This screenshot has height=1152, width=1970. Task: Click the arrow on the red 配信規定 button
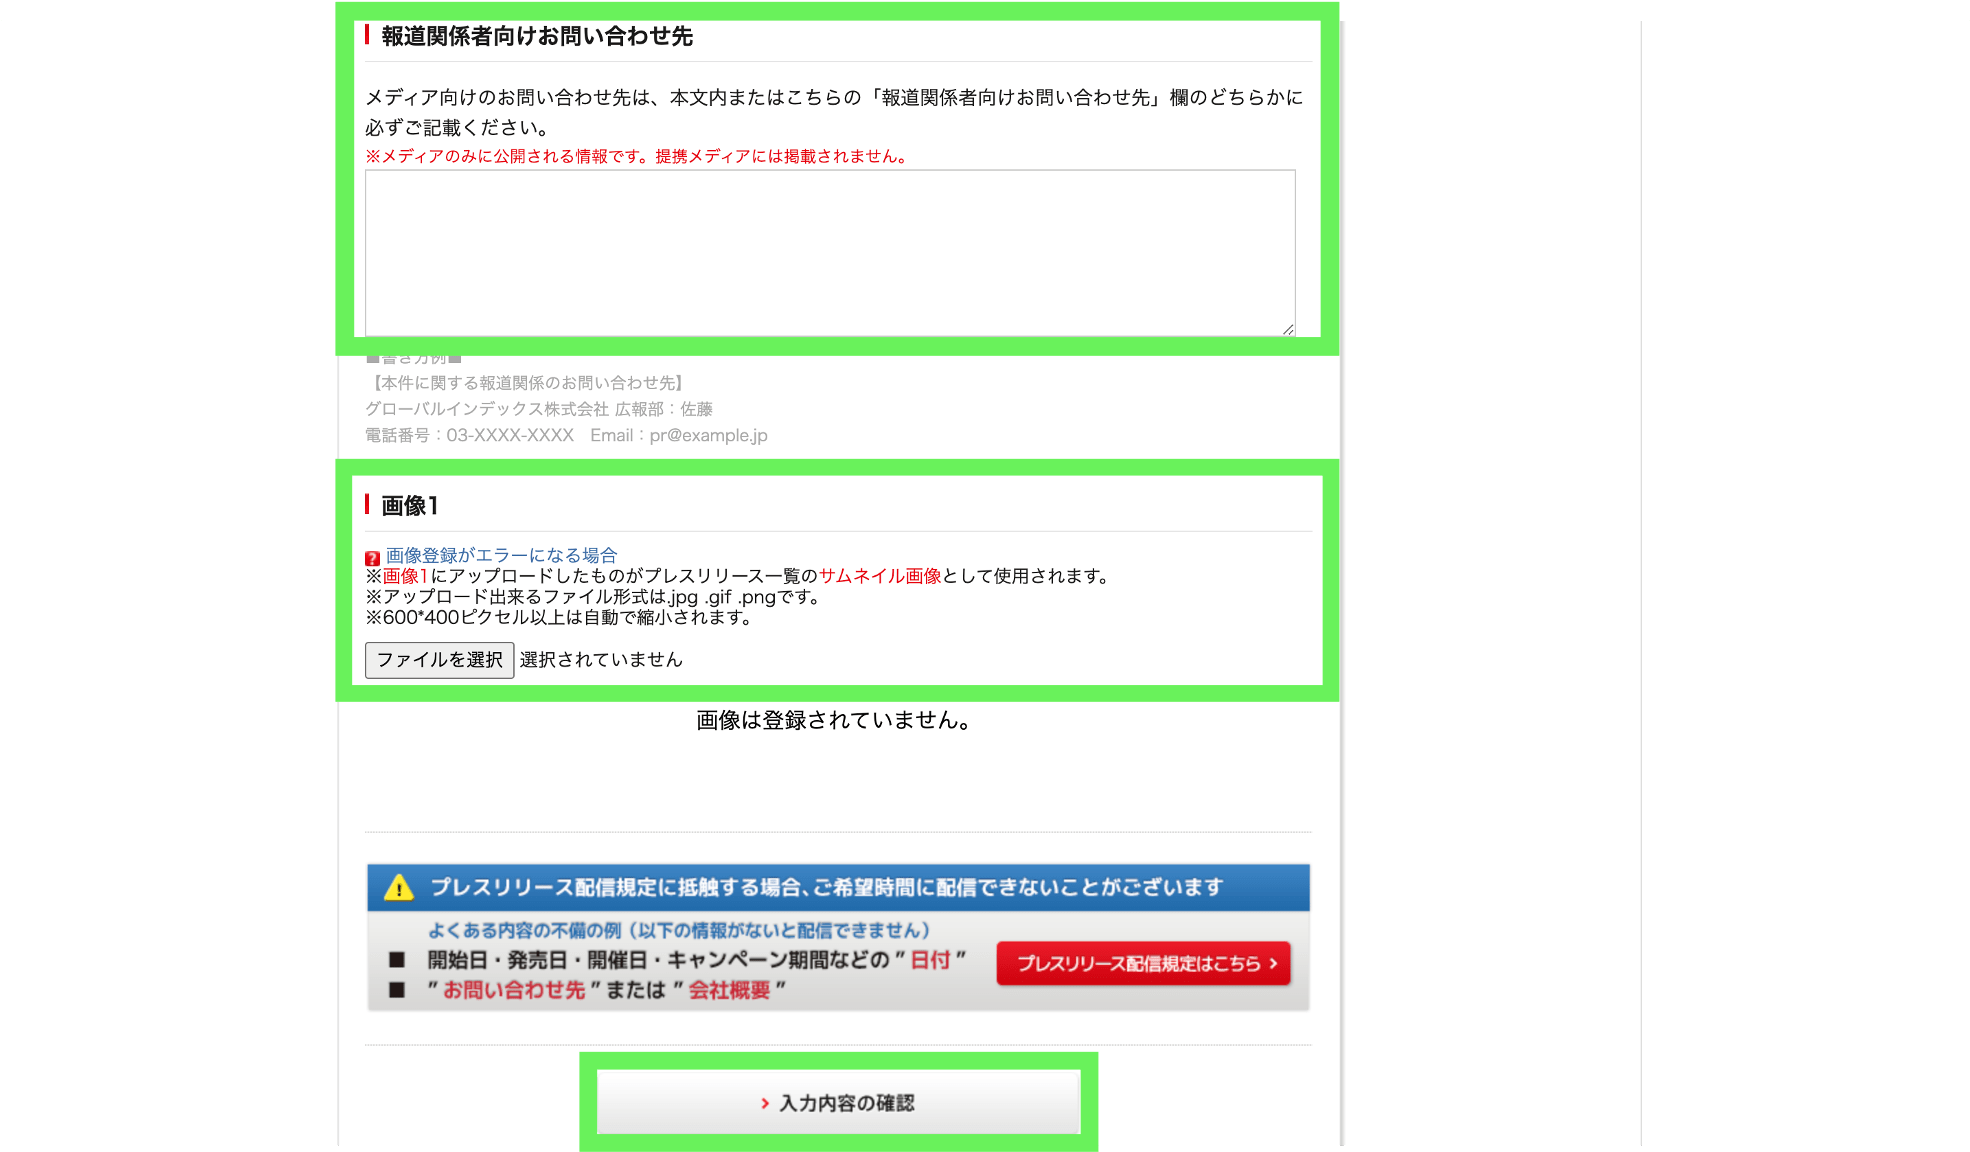tap(1273, 964)
